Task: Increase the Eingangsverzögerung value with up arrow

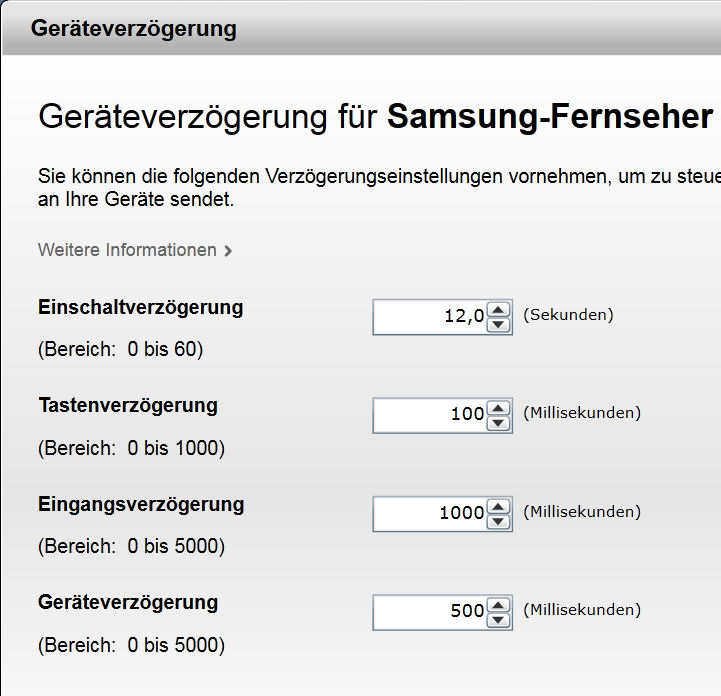Action: [498, 507]
